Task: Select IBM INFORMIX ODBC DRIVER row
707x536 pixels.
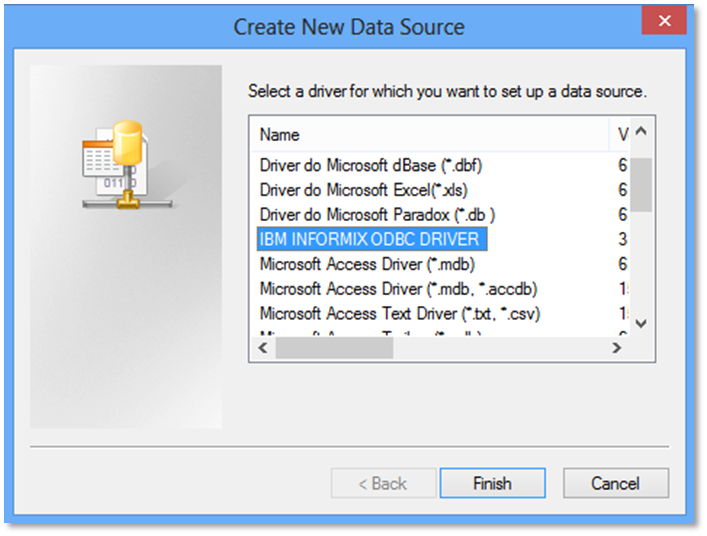Action: tap(372, 239)
